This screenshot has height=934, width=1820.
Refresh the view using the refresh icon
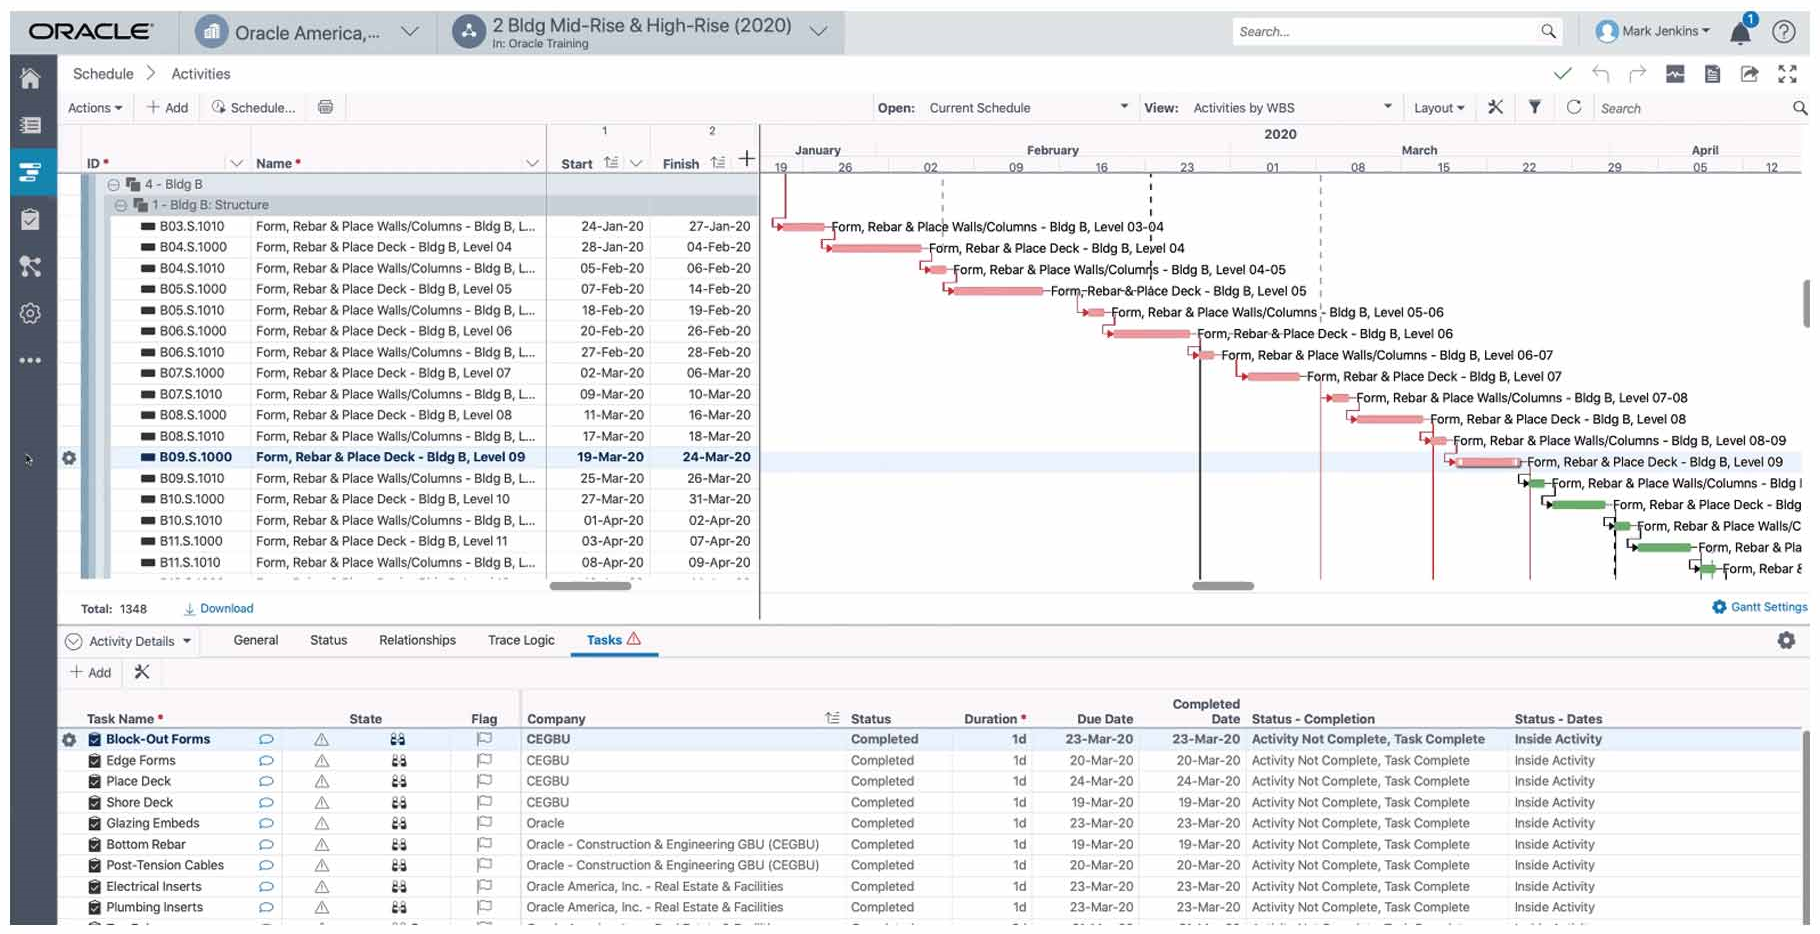[1574, 107]
